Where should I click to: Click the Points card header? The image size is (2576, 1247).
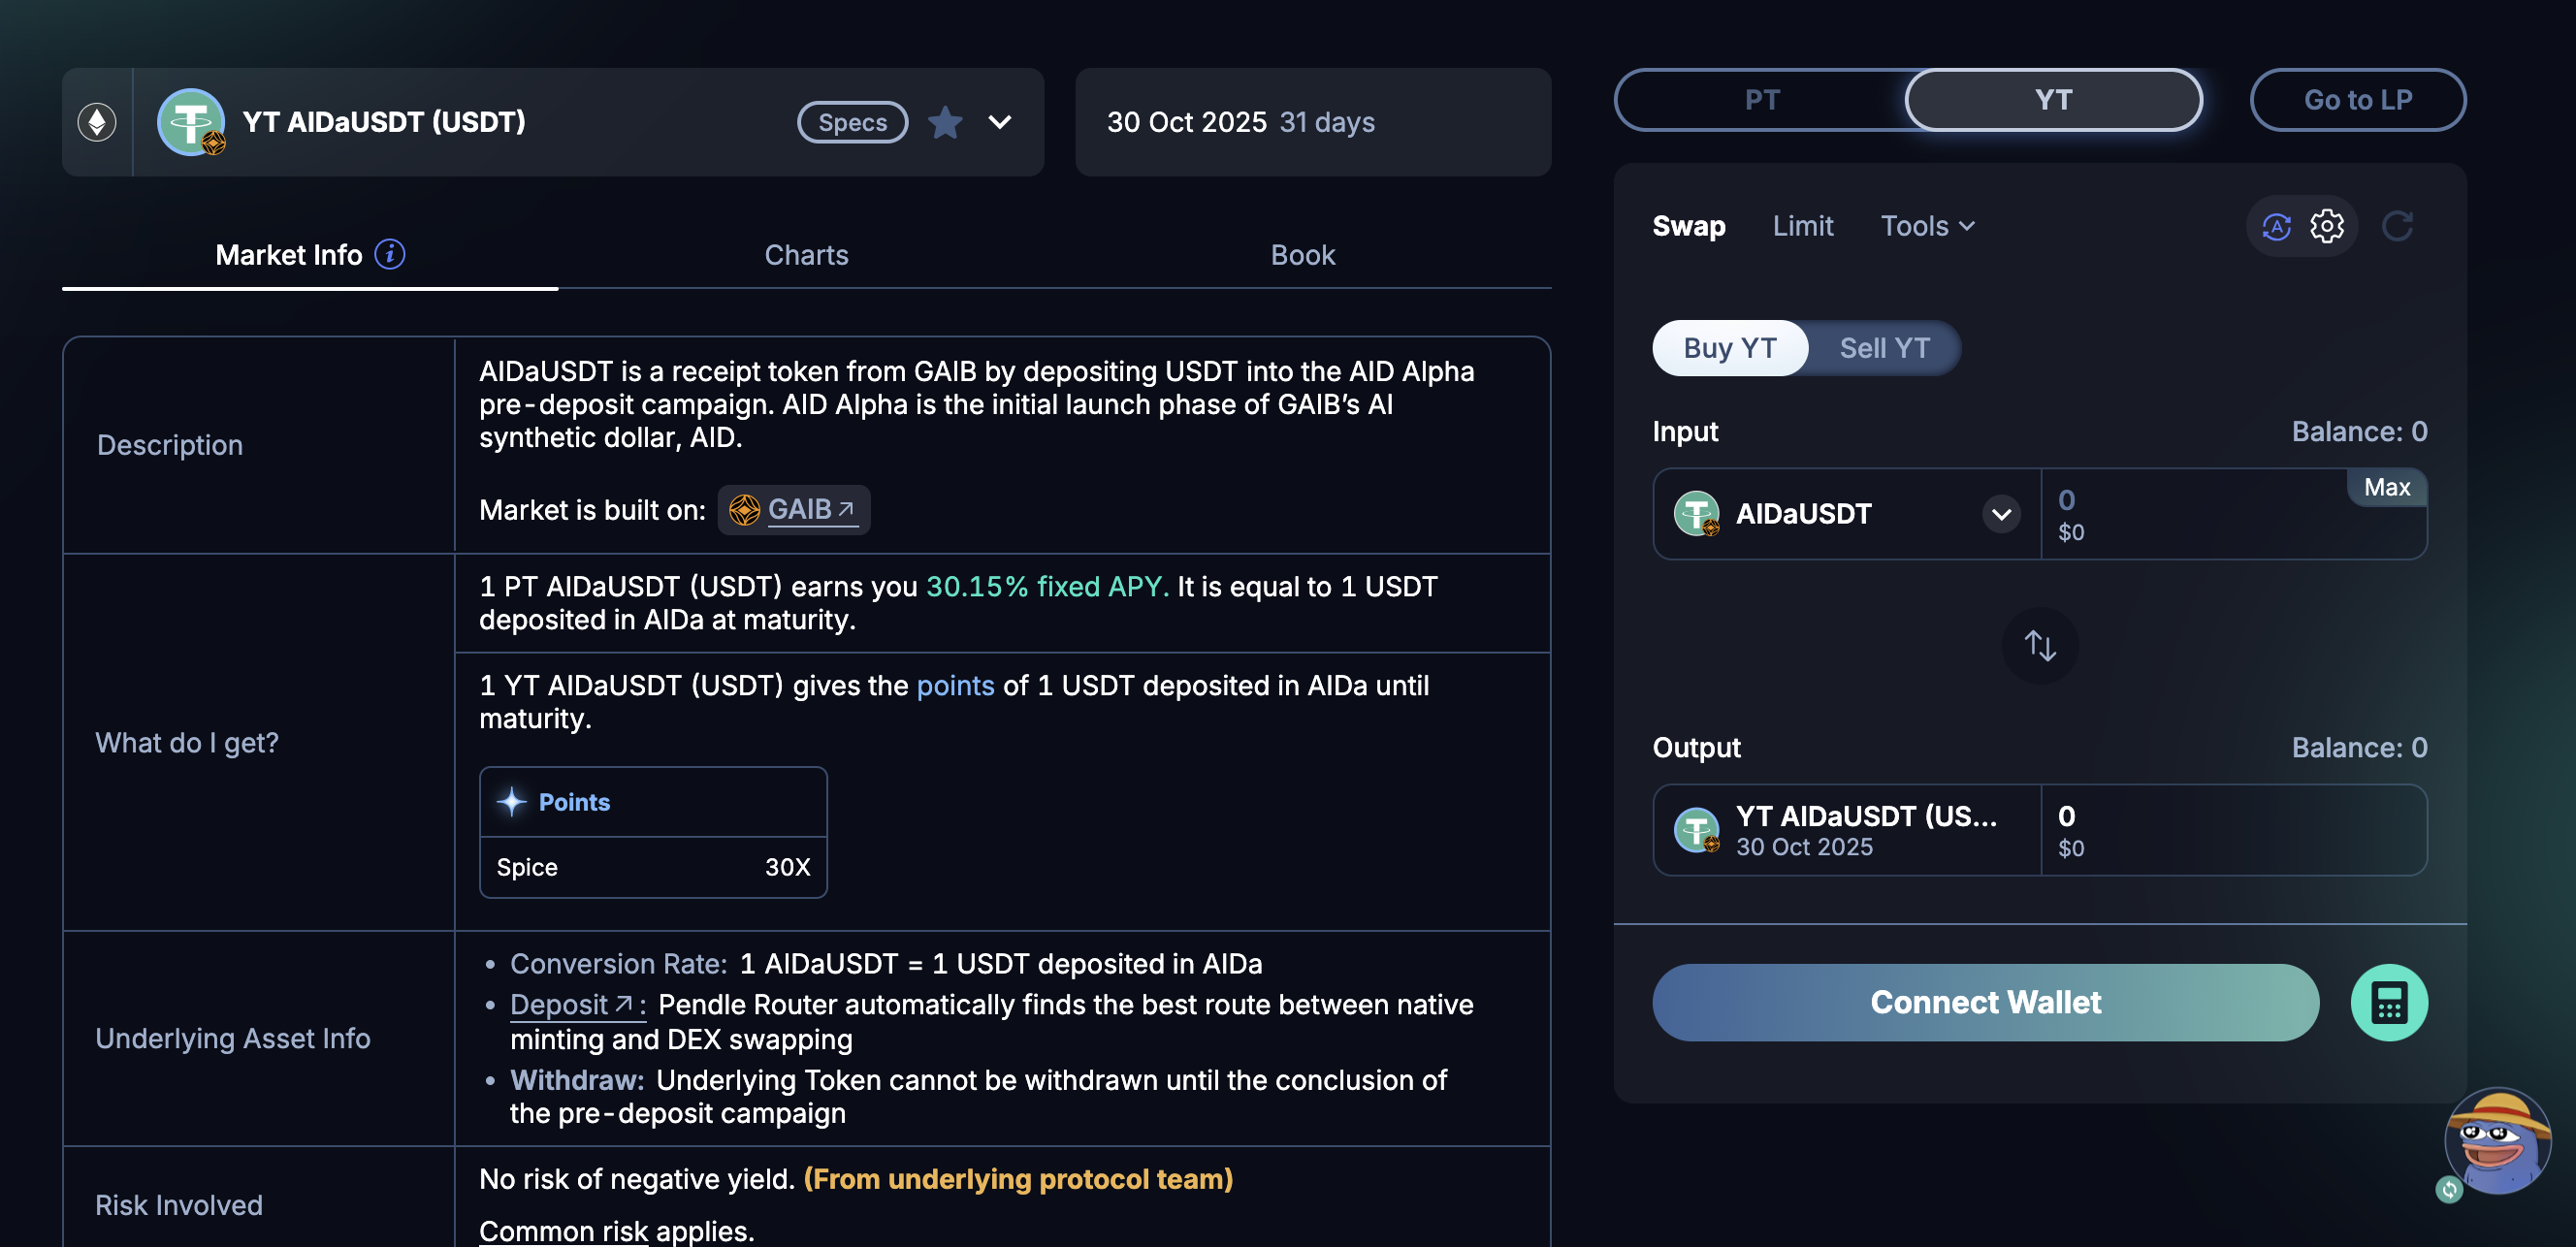[x=653, y=802]
